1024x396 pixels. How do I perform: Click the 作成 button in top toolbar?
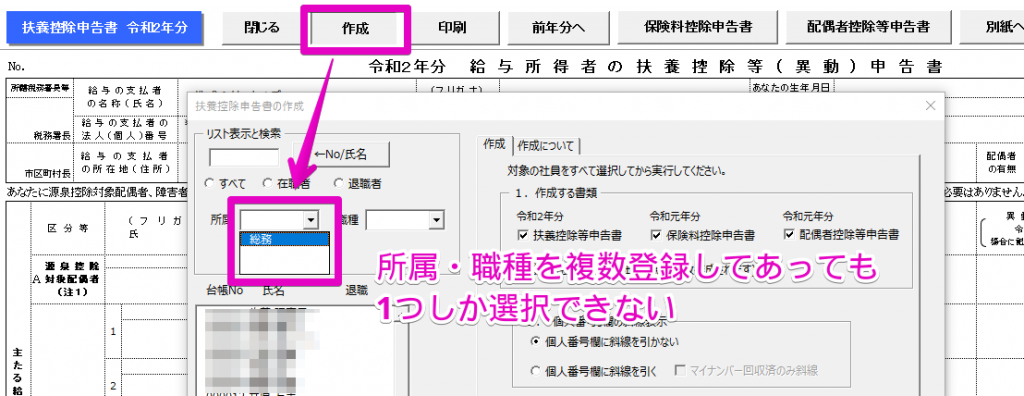click(355, 29)
